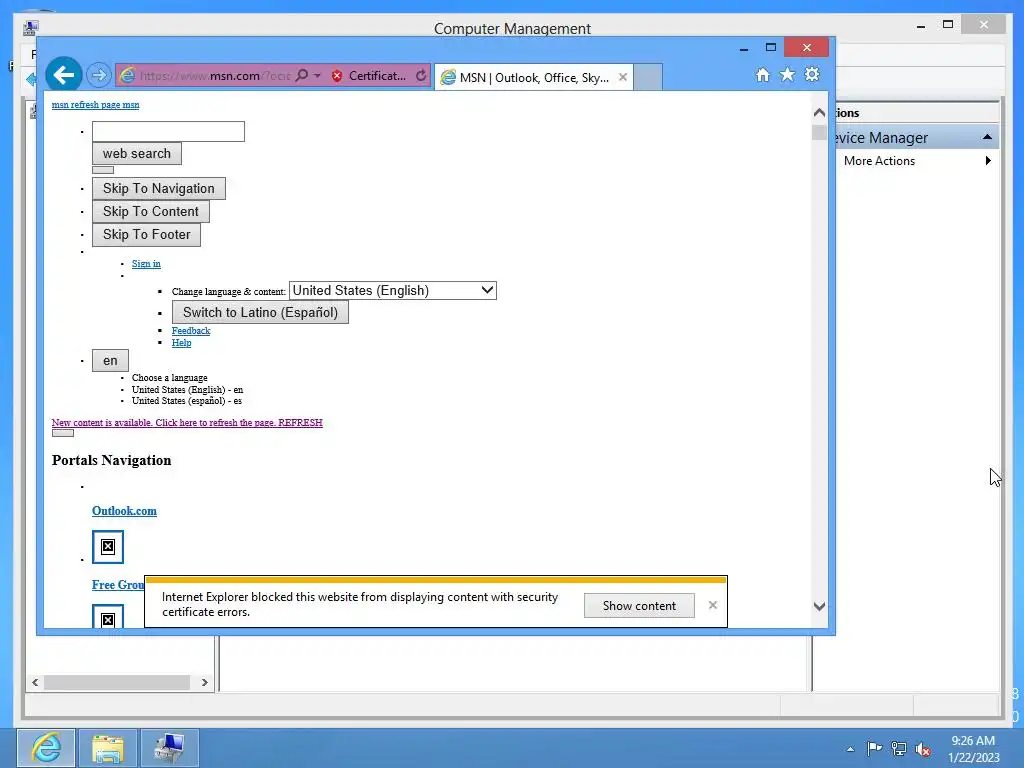Click the msn.com address bar field
1024x768 pixels.
214,76
